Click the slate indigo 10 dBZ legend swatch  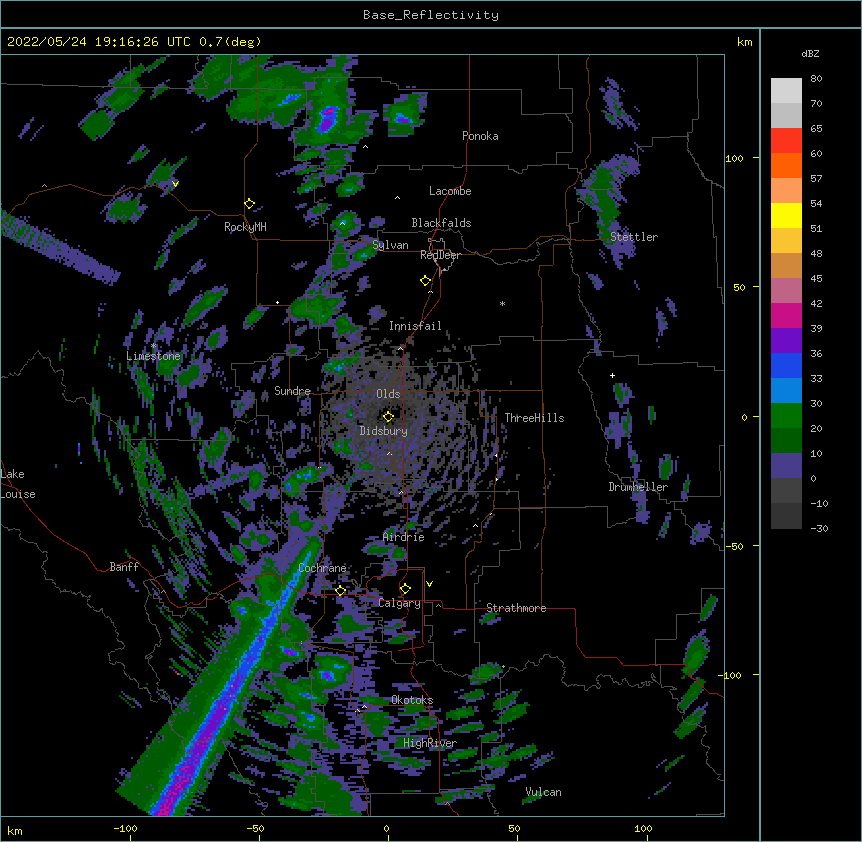786,466
